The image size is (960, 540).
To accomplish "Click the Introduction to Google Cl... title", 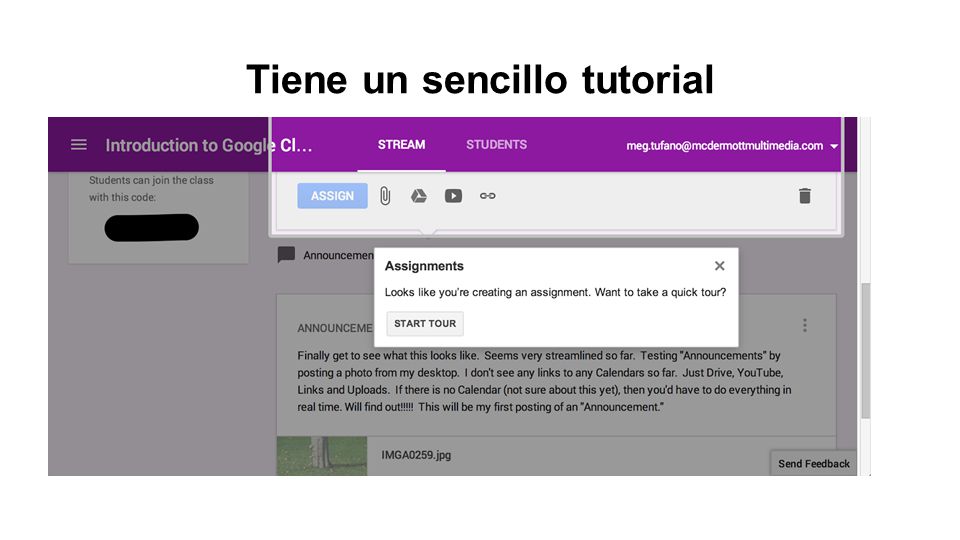I will (209, 145).
